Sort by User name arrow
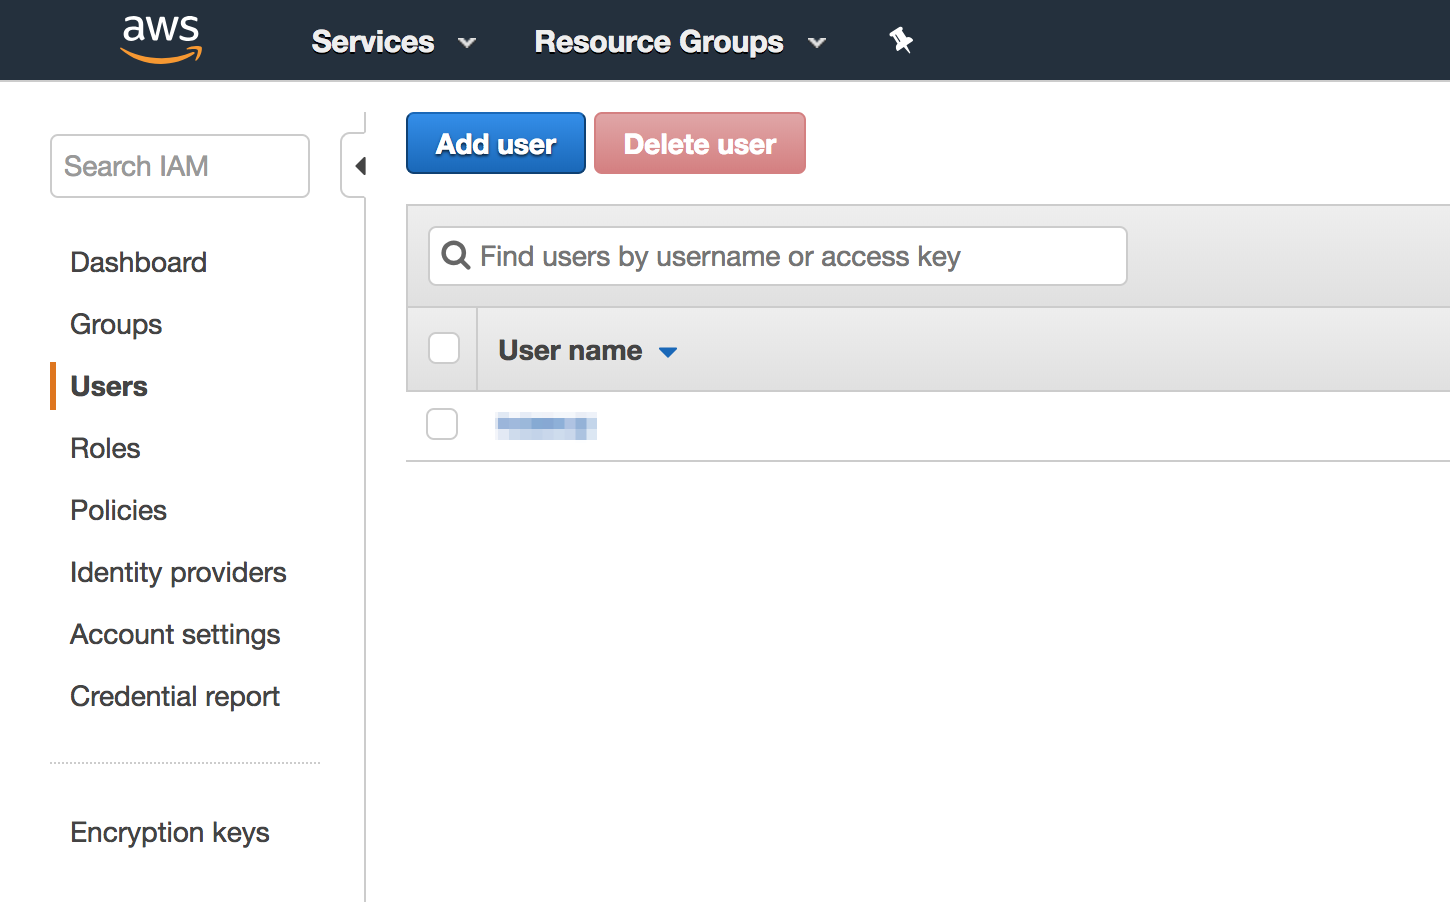This screenshot has width=1450, height=902. tap(668, 352)
